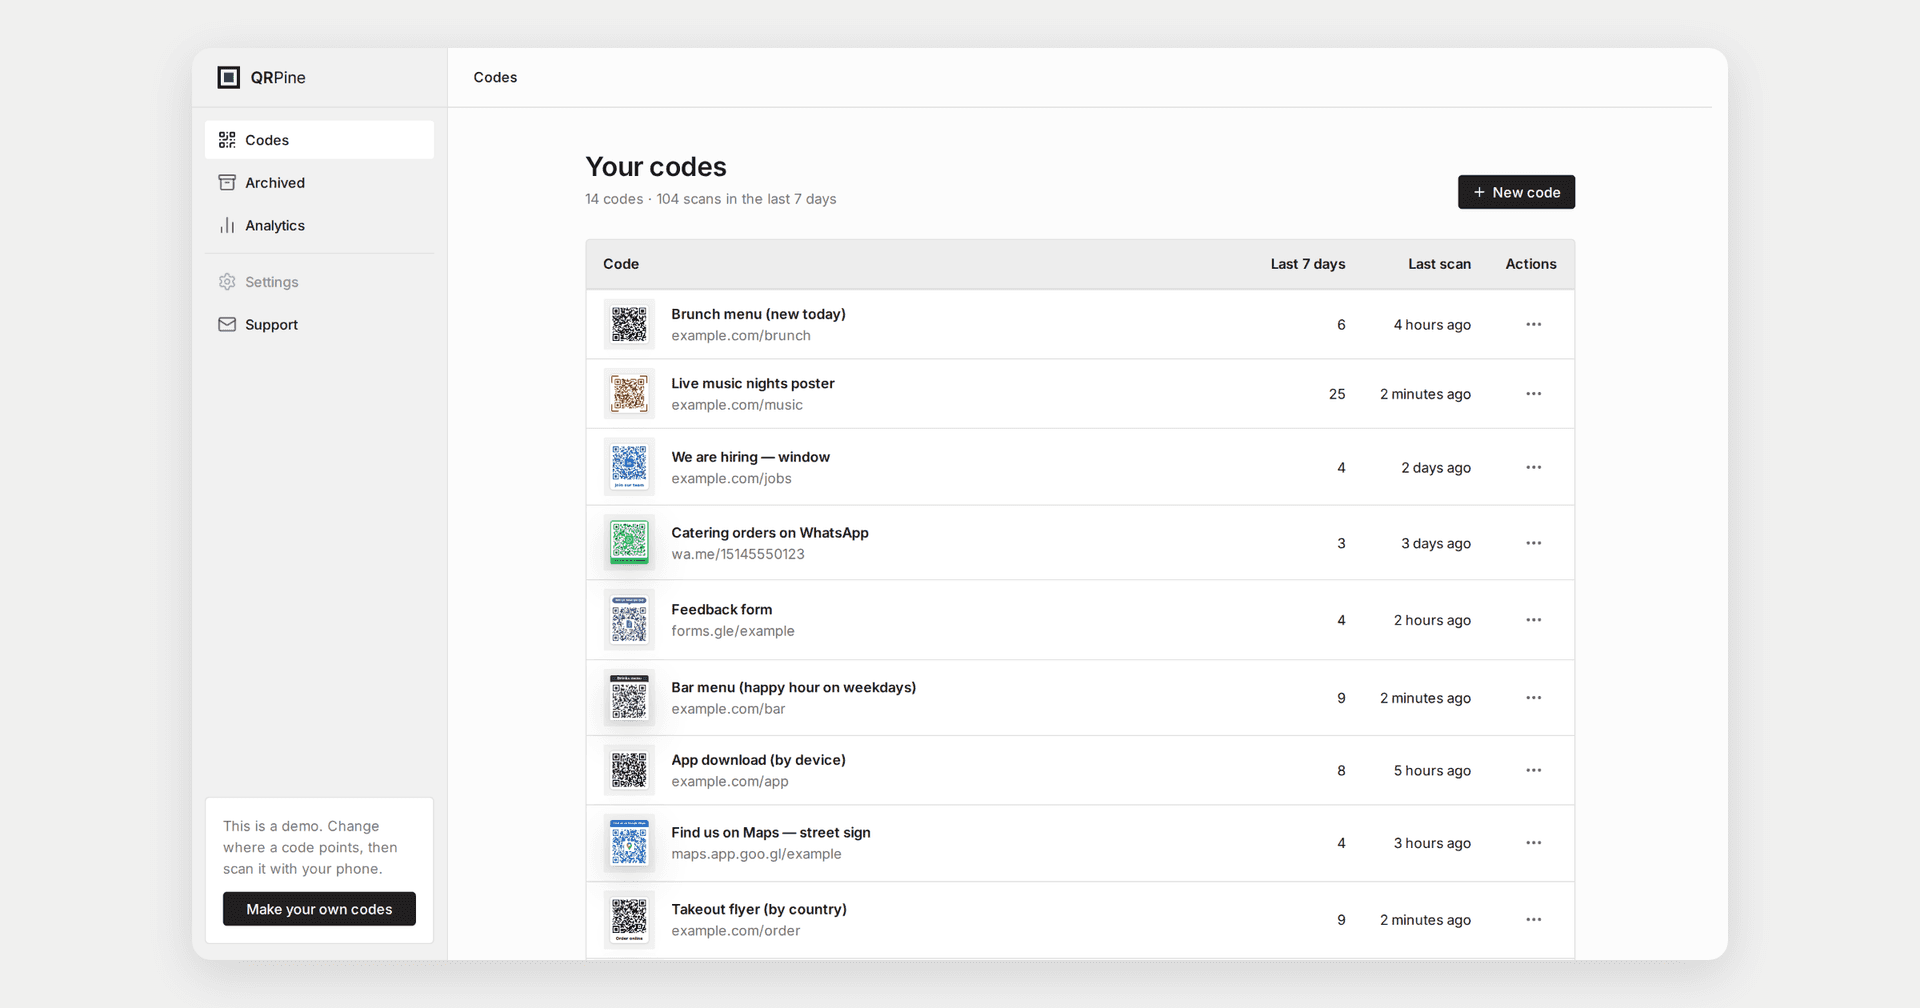Open actions menu for Catering orders on WhatsApp
Image resolution: width=1920 pixels, height=1008 pixels.
tap(1534, 543)
